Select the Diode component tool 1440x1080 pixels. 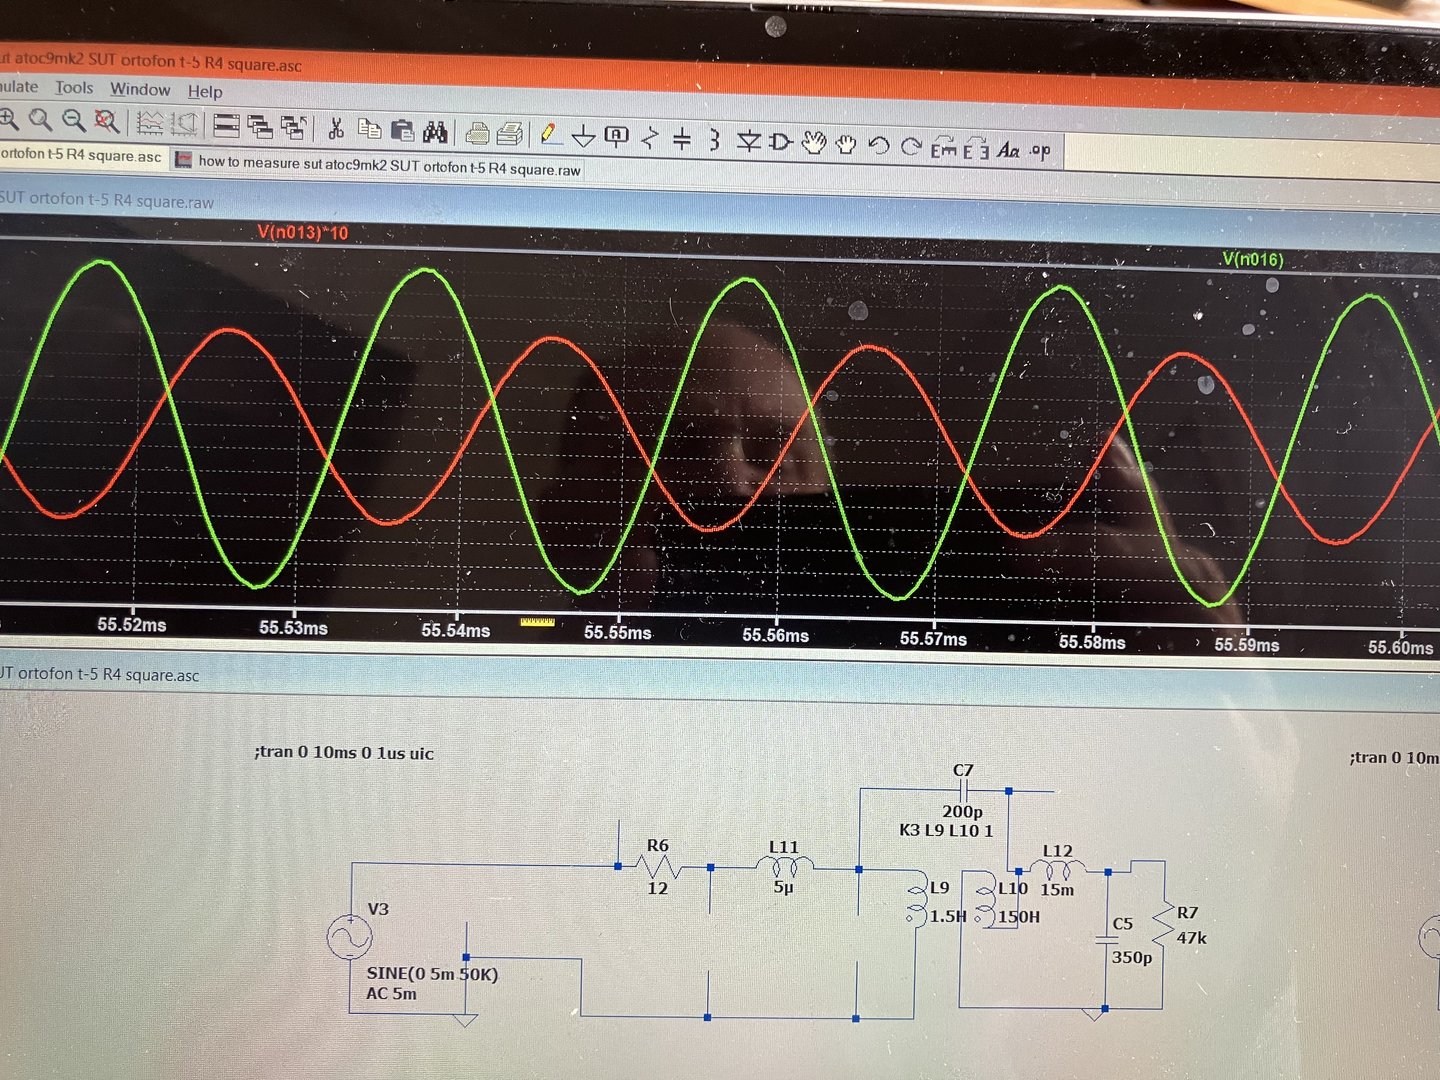(748, 141)
